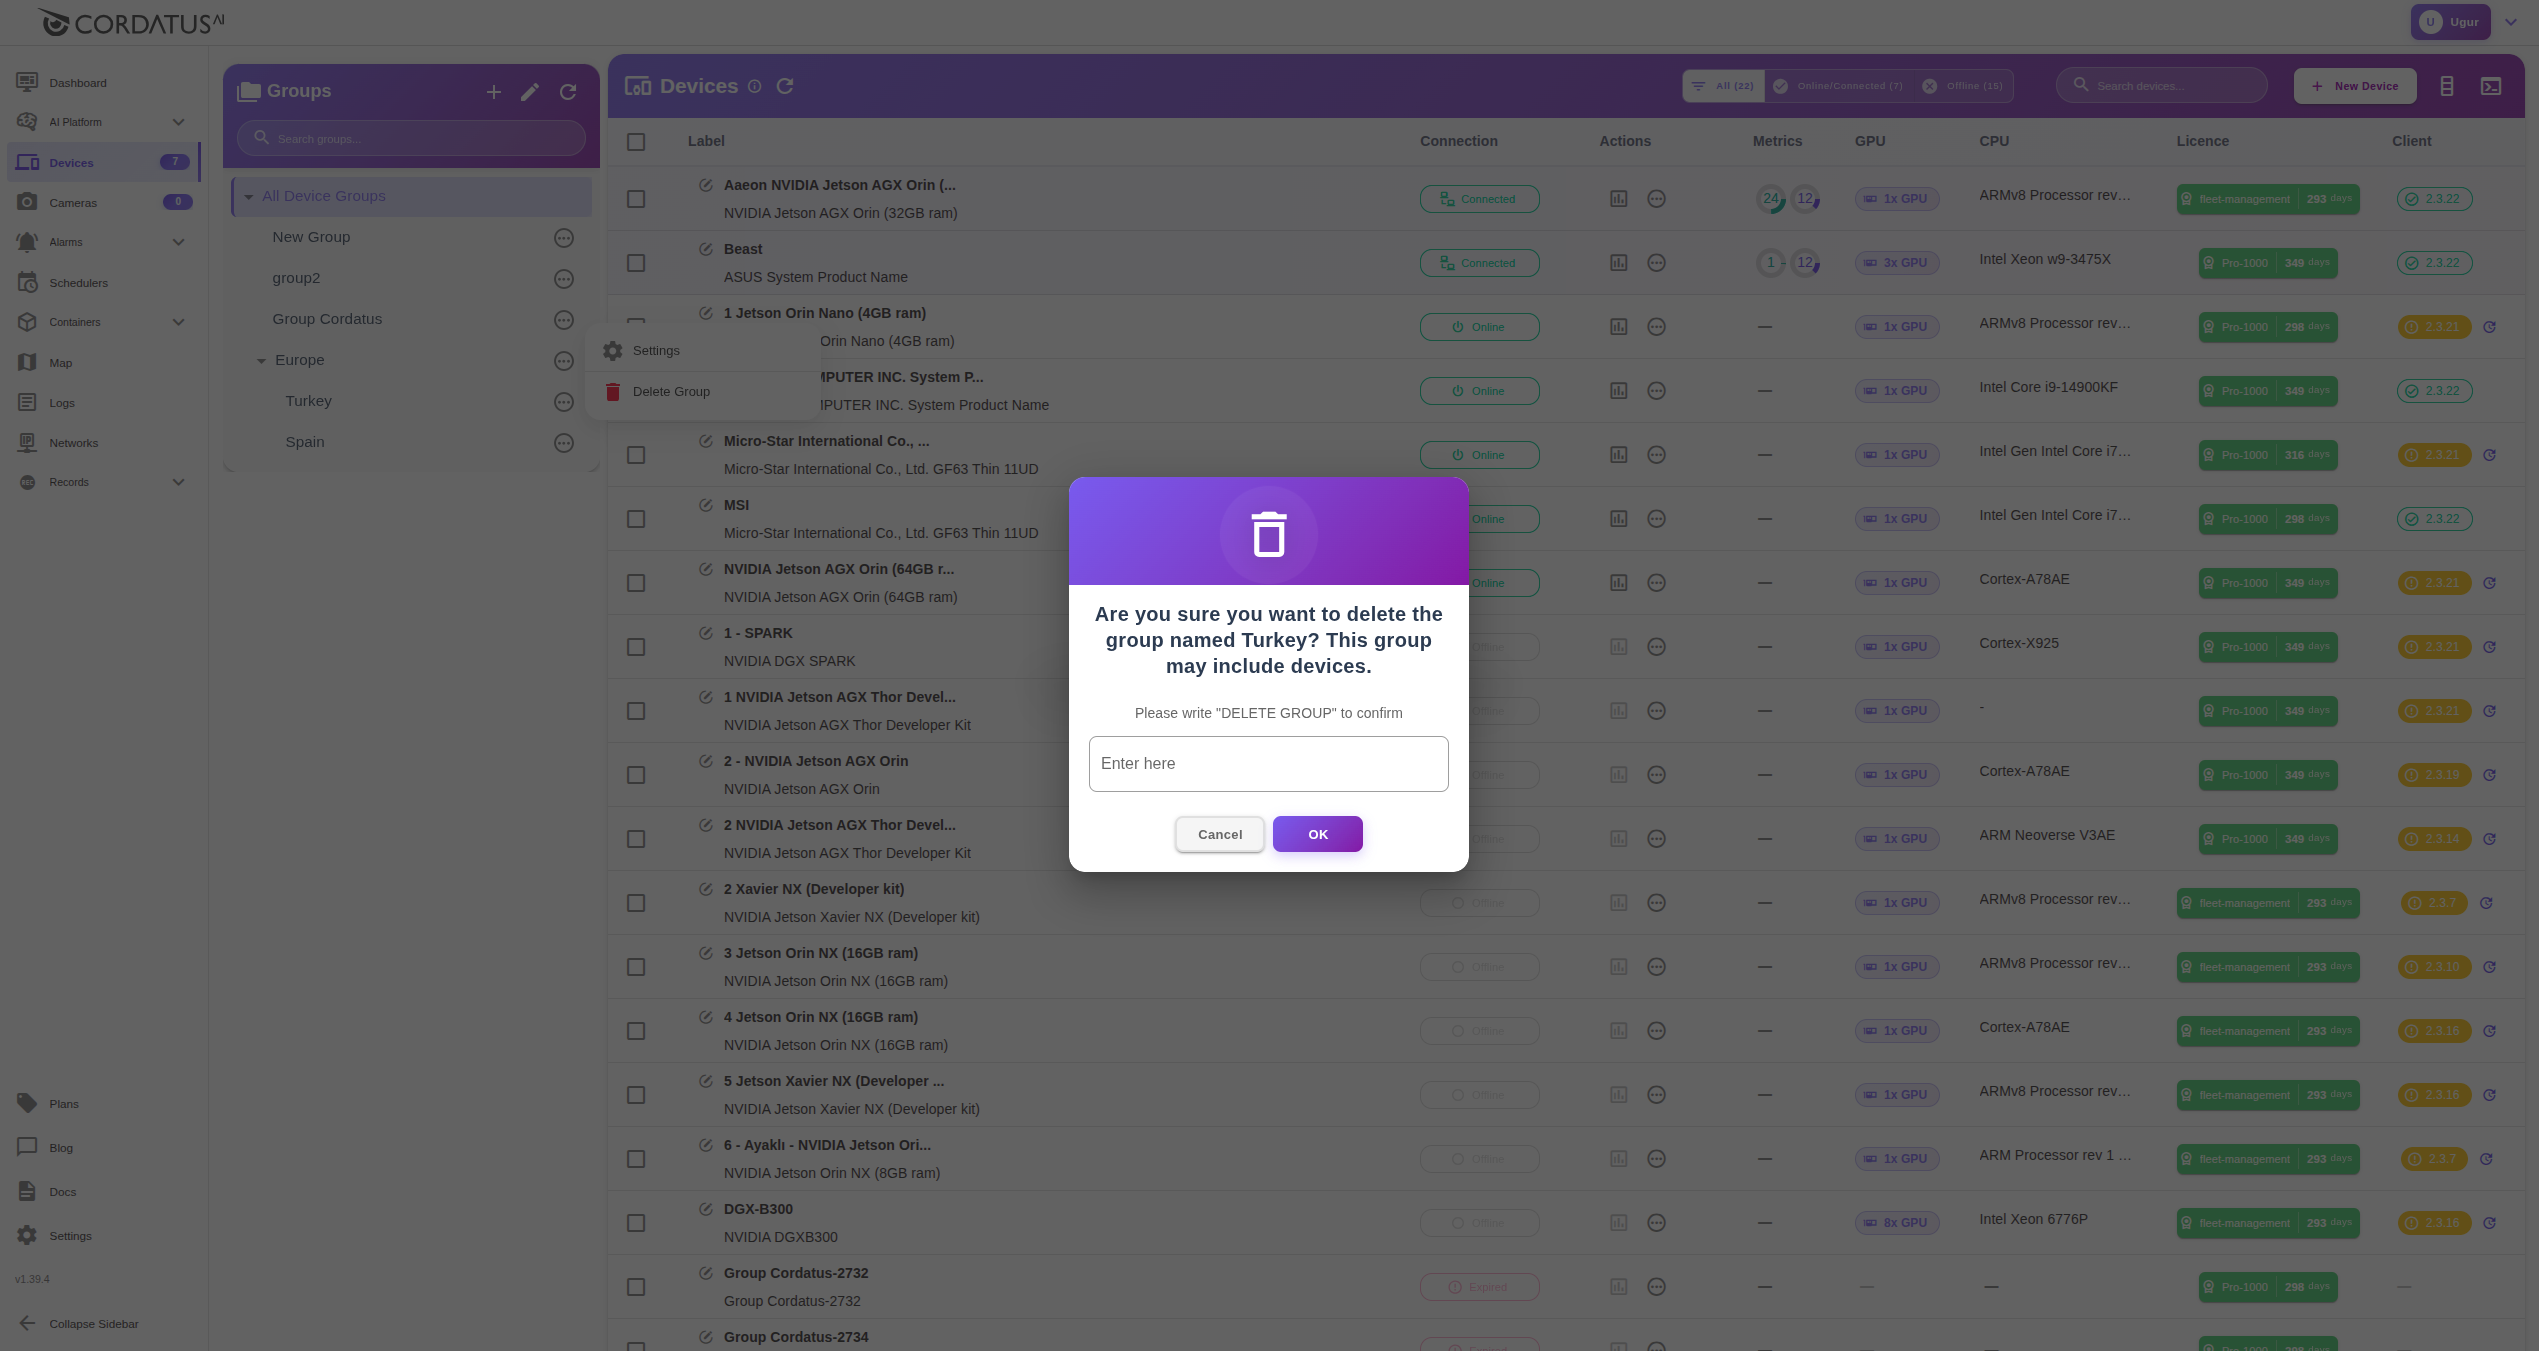Select the DGX-B300 row checkbox
Viewport: 2539px width, 1351px height.
pyautogui.click(x=636, y=1223)
